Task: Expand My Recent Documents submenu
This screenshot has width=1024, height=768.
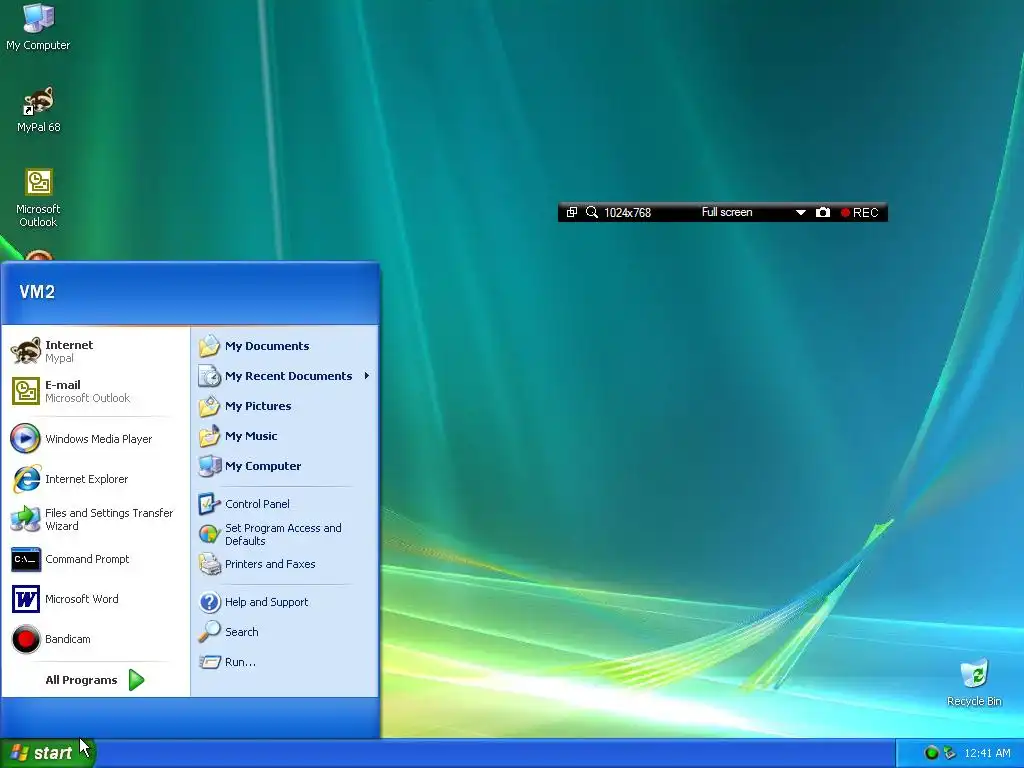Action: pos(284,376)
